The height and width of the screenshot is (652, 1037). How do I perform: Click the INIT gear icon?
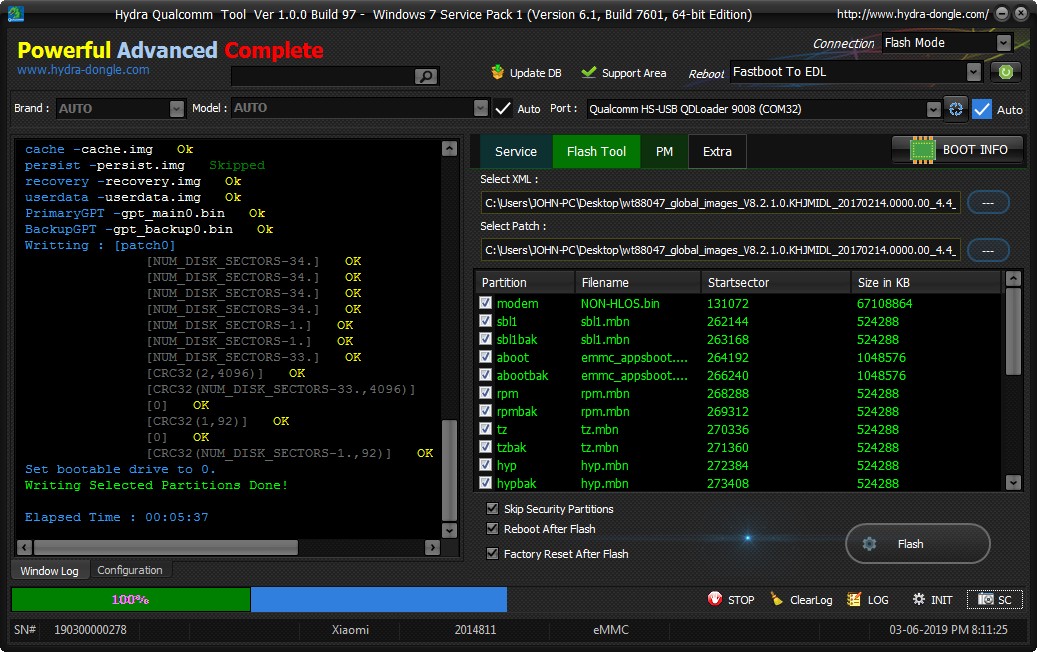pyautogui.click(x=918, y=599)
